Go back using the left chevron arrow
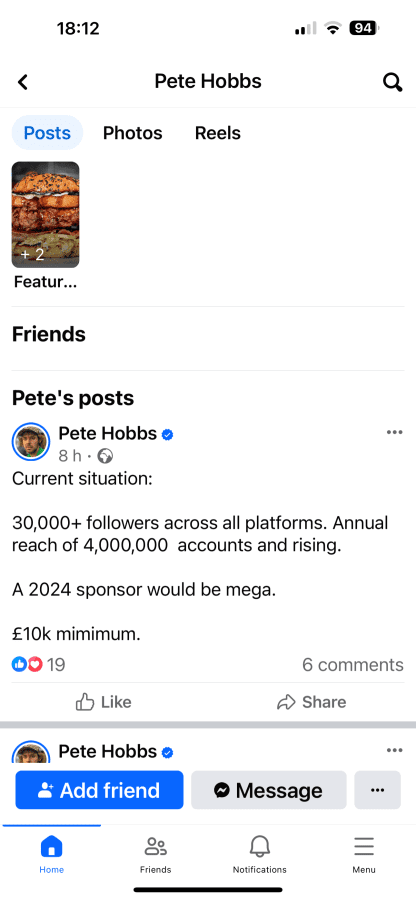The width and height of the screenshot is (416, 900). tap(22, 82)
